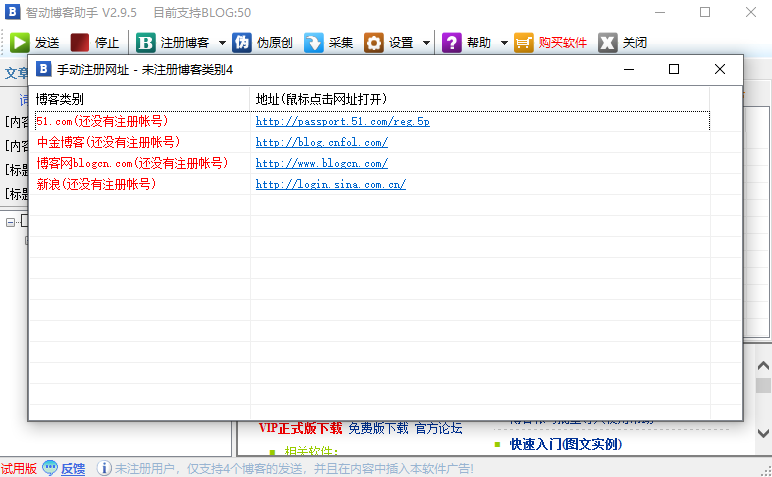Open the login.sina.com.cn link
Viewport: 772px width, 477px height.
(330, 185)
